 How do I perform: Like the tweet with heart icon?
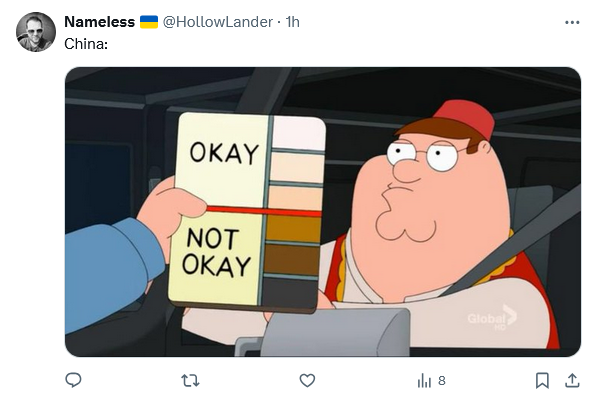307,381
